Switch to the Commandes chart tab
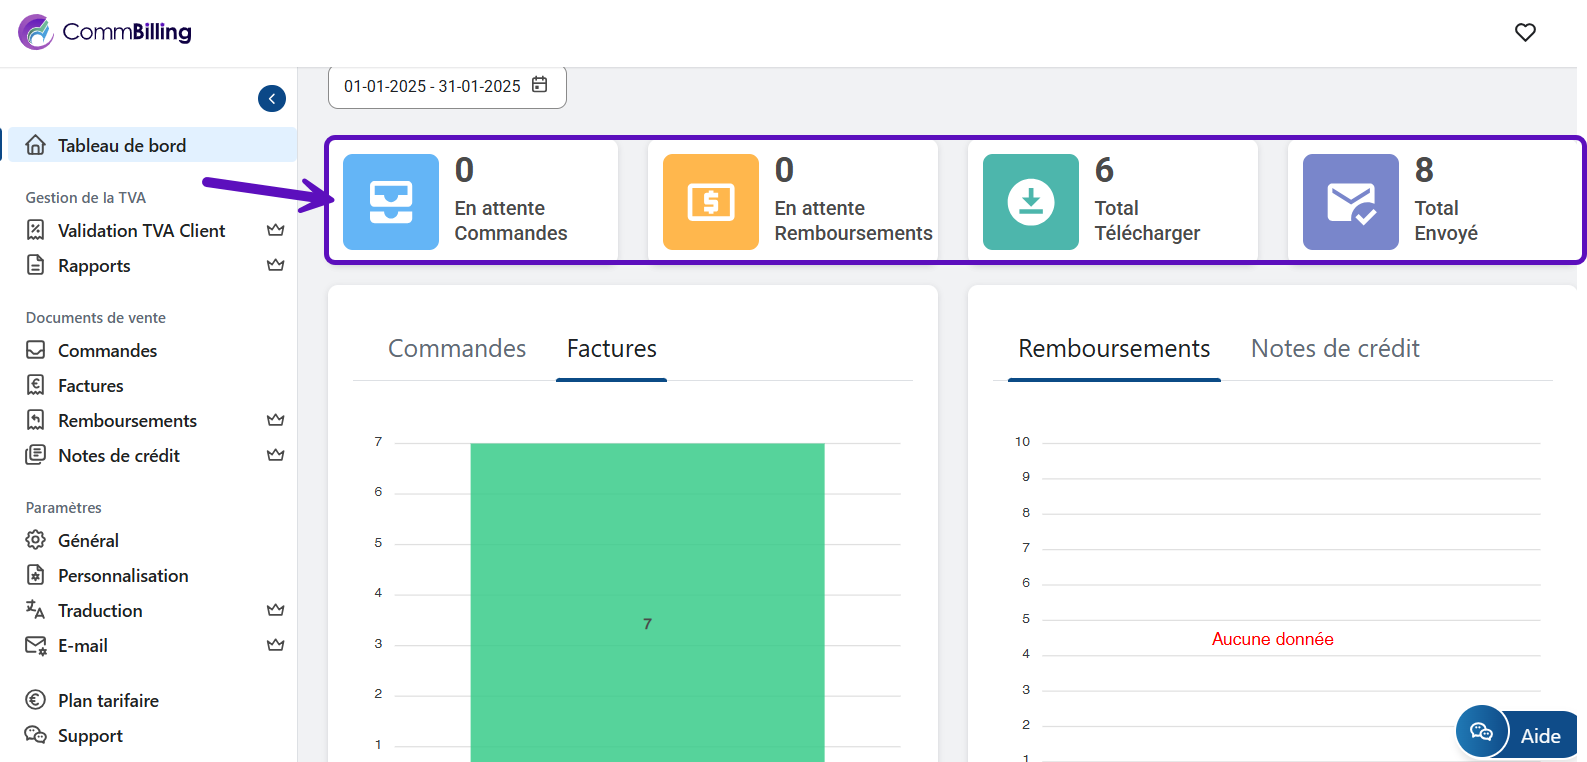 click(457, 349)
